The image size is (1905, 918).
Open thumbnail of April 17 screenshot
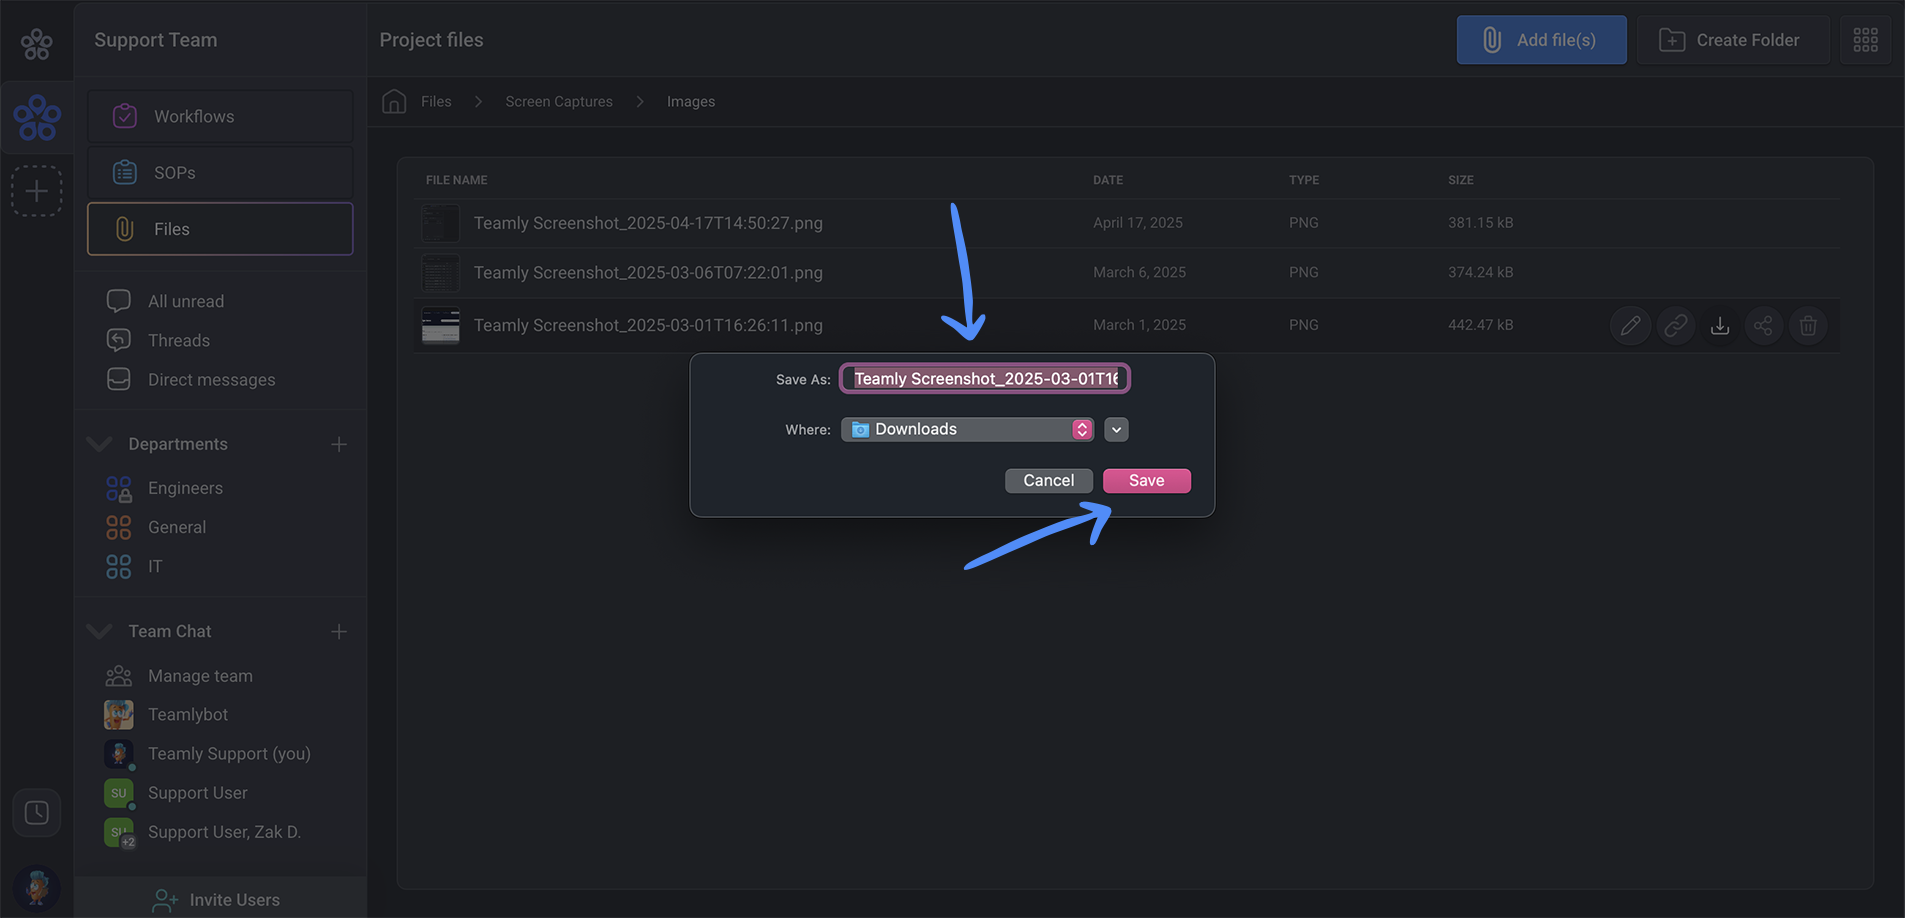440,223
